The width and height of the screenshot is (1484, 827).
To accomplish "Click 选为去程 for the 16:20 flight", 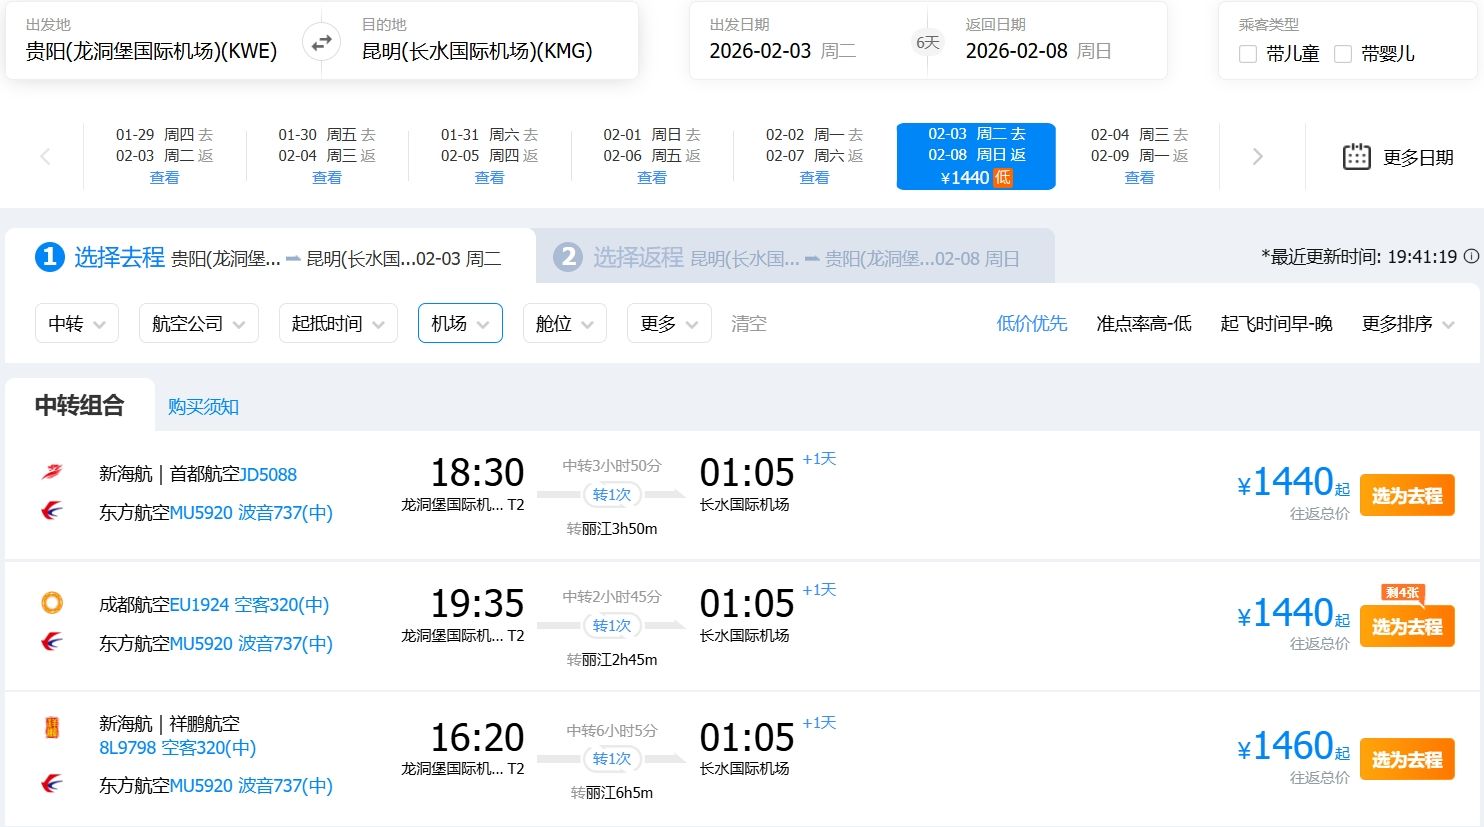I will [1406, 760].
